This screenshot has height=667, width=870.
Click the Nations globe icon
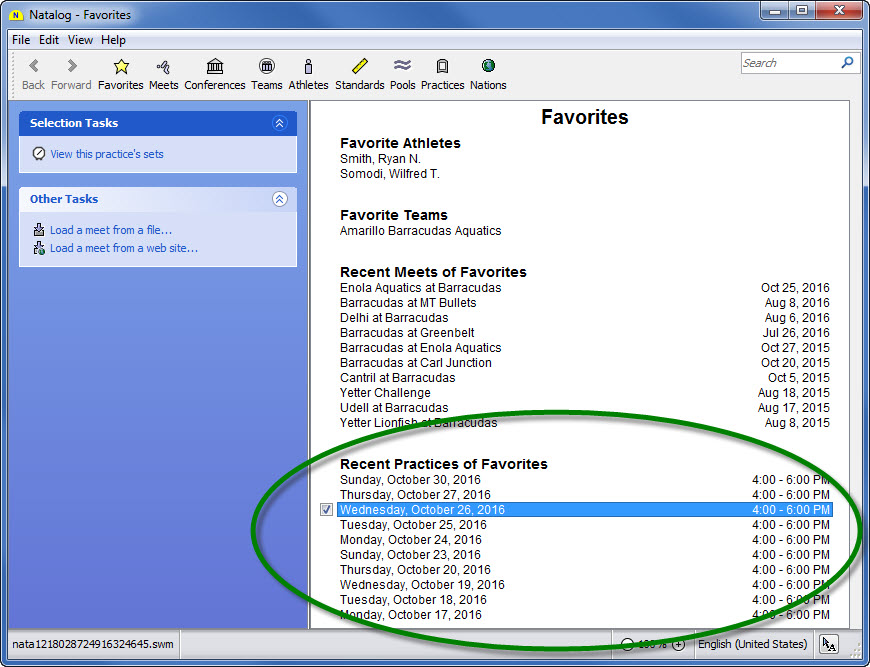(488, 67)
